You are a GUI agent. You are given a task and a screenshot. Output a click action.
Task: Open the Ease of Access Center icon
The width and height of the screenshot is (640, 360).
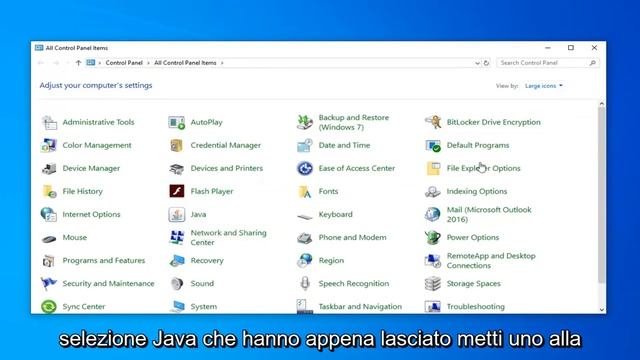tap(305, 168)
